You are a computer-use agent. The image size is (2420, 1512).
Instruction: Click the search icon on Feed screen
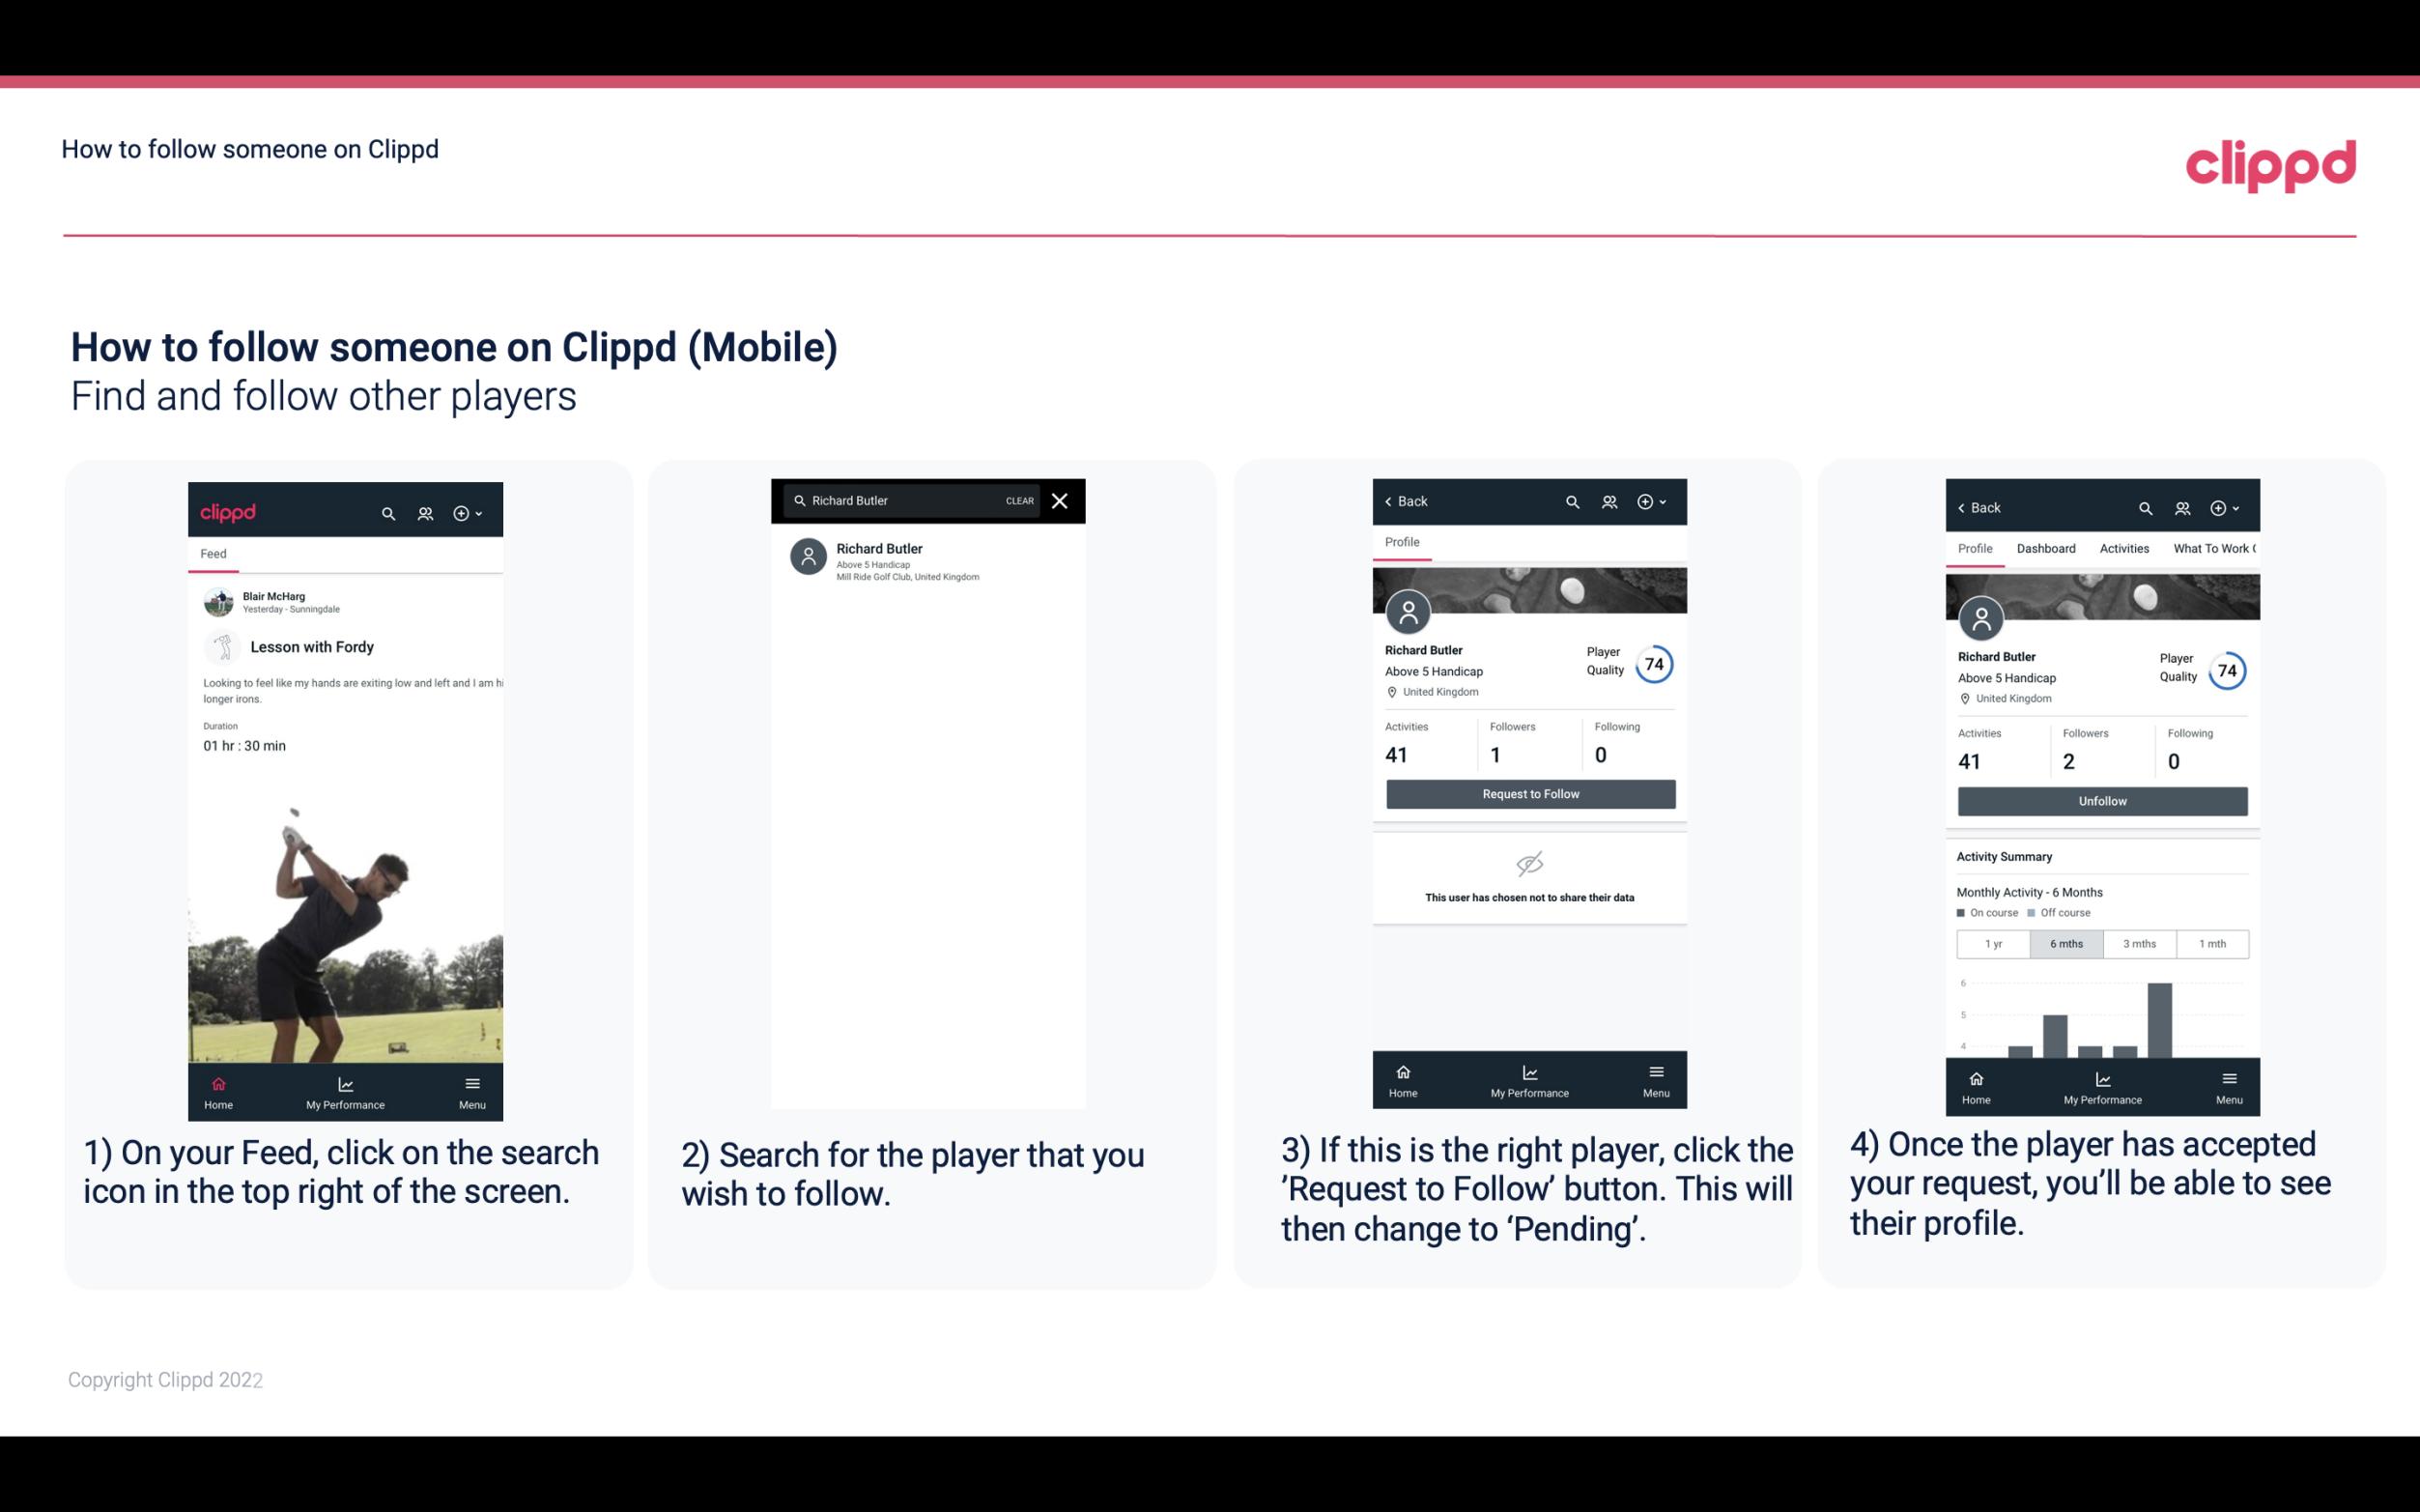click(x=386, y=512)
